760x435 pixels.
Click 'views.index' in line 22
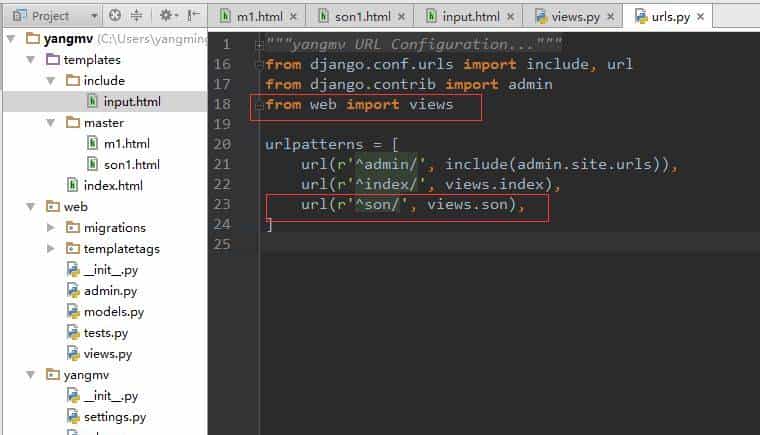495,185
